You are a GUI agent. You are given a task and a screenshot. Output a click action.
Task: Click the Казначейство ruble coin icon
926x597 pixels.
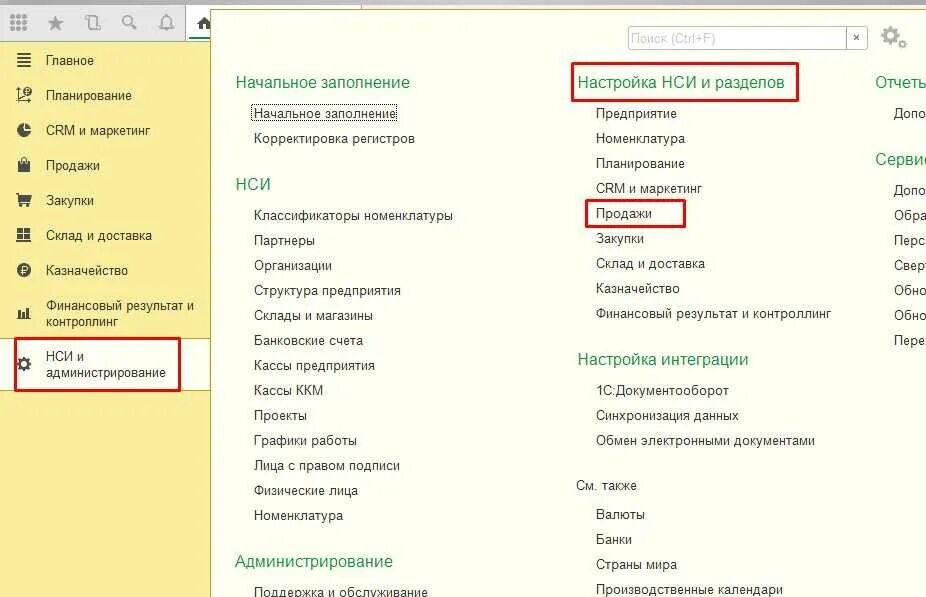(24, 270)
